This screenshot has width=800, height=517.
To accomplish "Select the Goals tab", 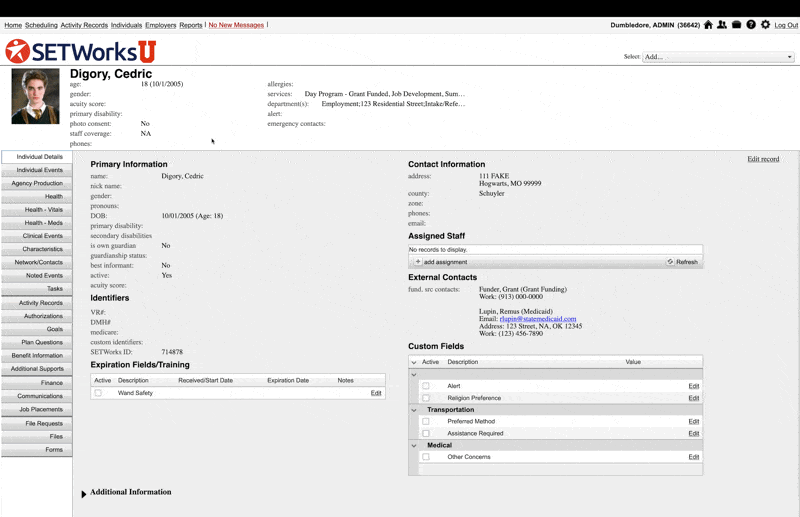I will tap(37, 329).
